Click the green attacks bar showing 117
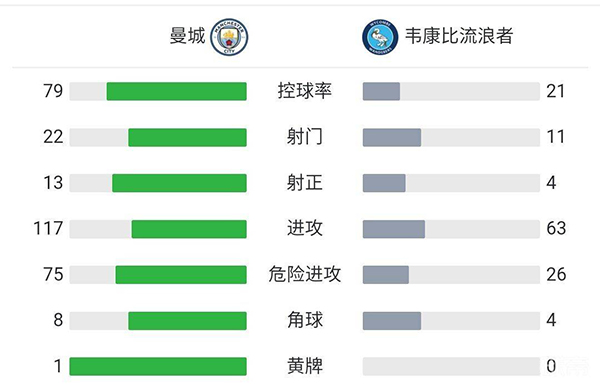Image resolution: width=600 pixels, height=384 pixels. (x=189, y=229)
